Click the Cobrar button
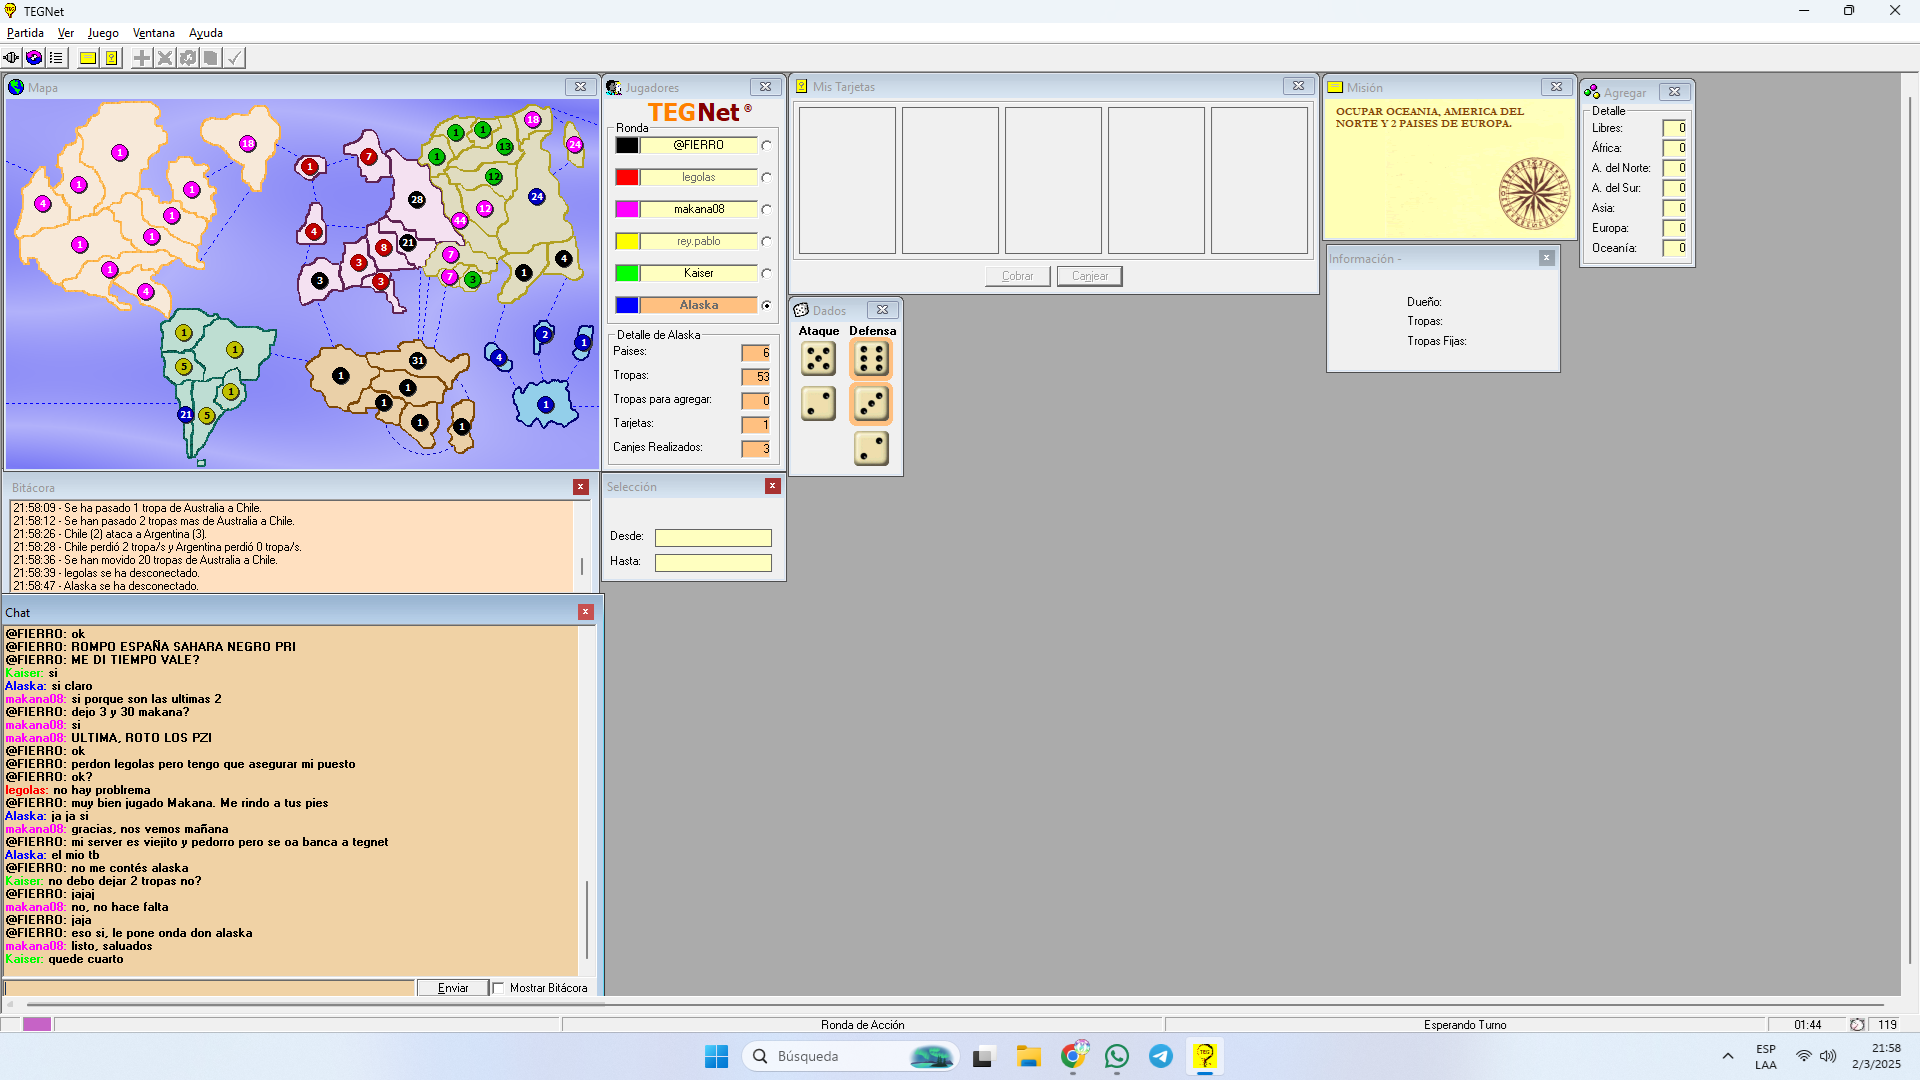Viewport: 1920px width, 1080px height. [1018, 276]
